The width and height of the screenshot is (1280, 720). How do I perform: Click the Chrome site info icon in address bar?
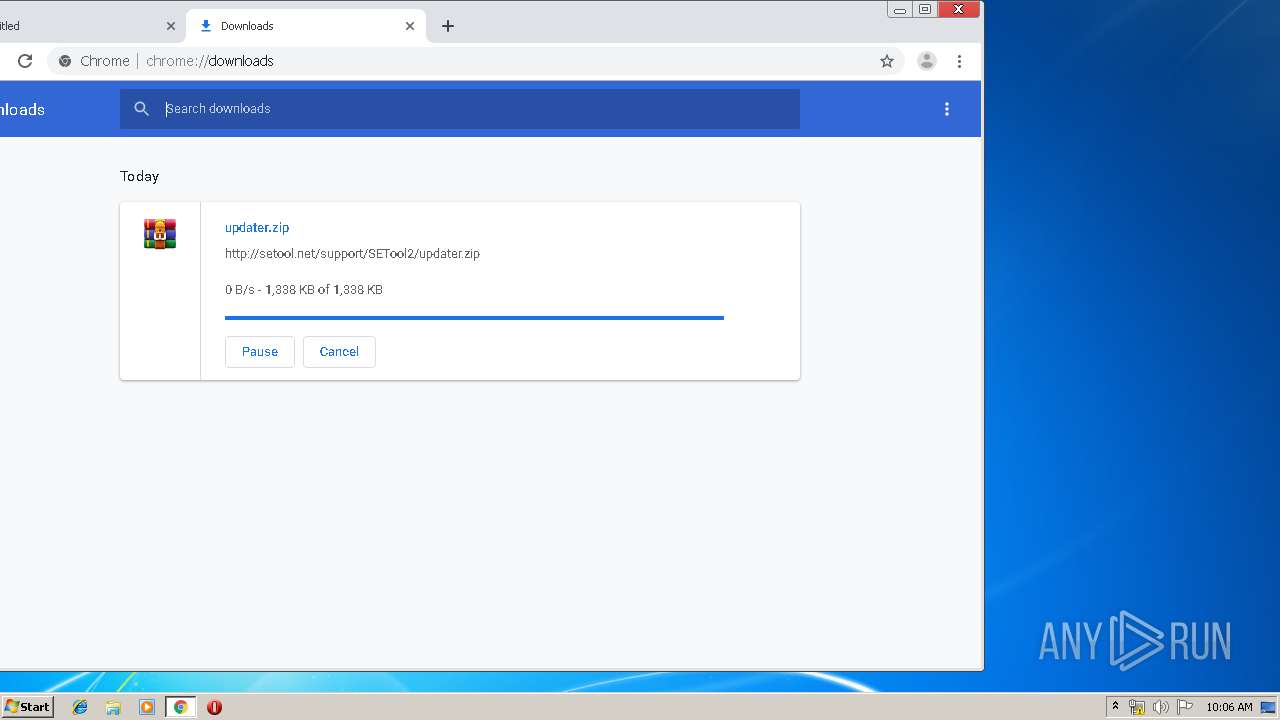[x=65, y=61]
